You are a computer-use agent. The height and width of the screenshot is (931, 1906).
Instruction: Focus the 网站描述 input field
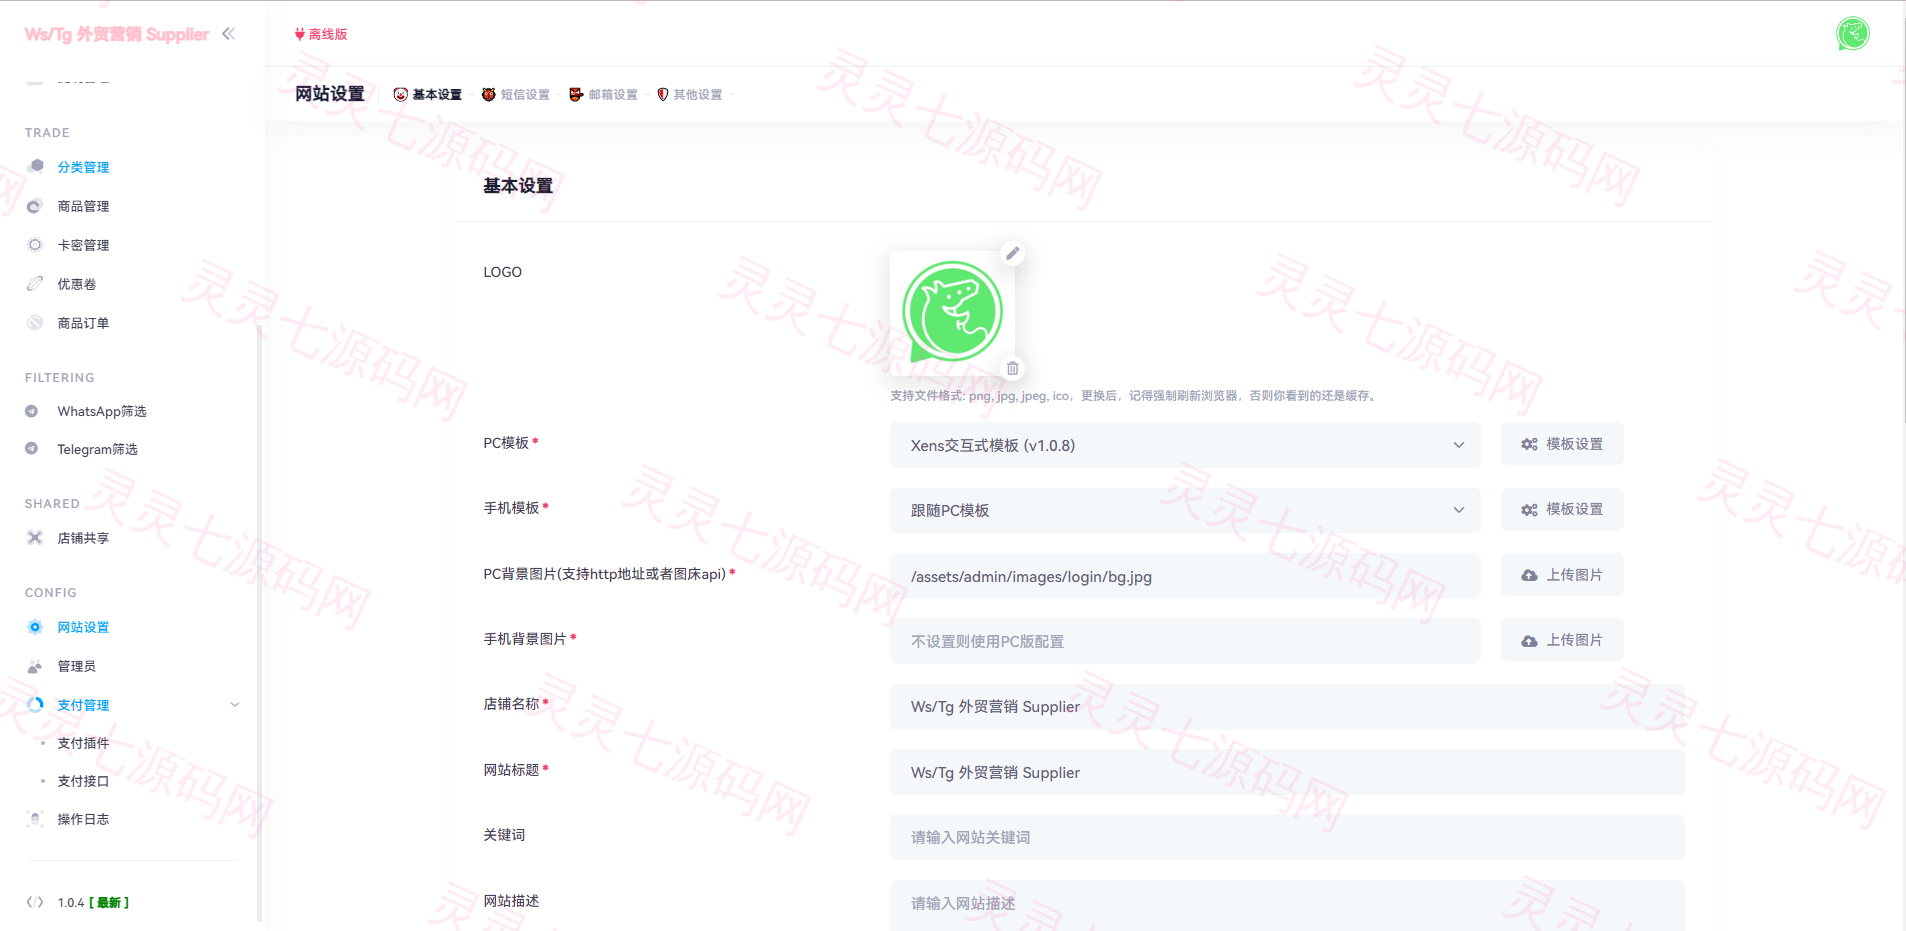point(1287,903)
